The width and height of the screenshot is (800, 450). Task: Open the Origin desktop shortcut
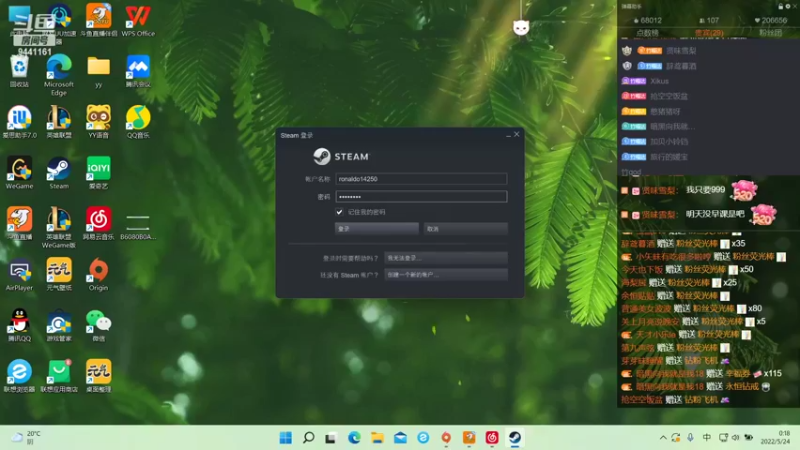click(98, 274)
